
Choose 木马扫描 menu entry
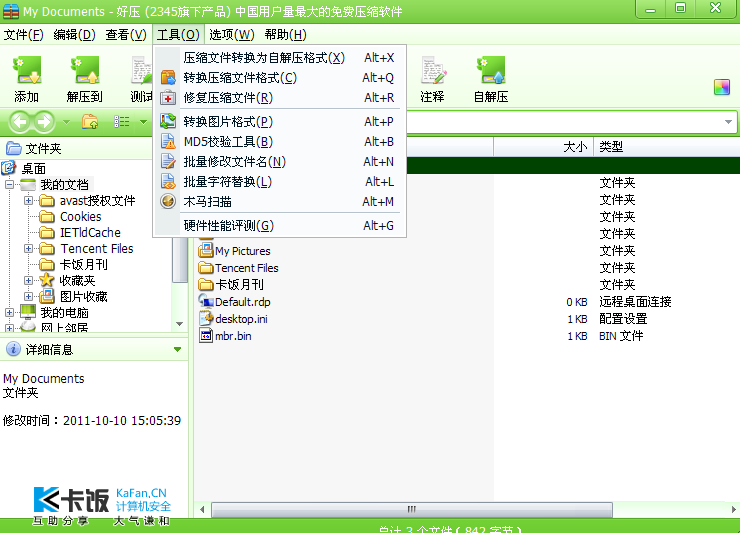[x=279, y=202]
